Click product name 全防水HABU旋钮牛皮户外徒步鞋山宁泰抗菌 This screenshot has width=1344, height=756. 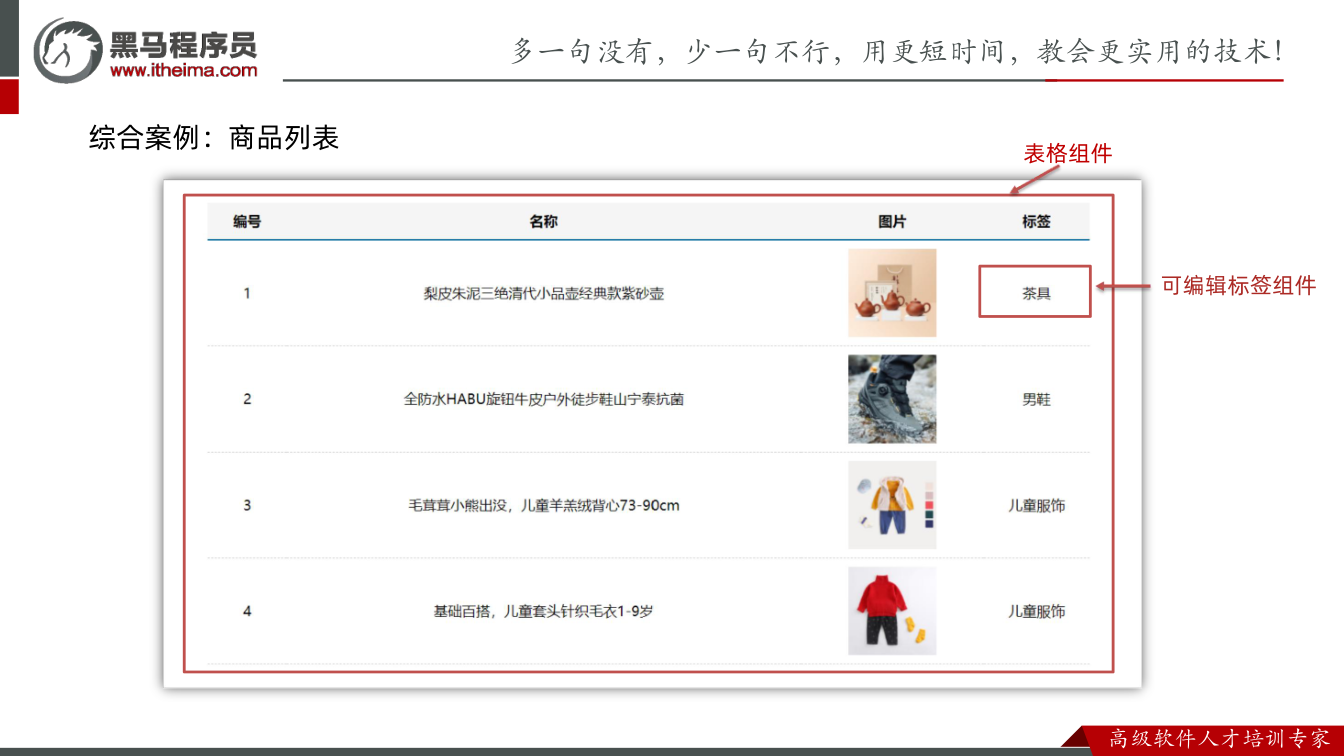click(x=544, y=400)
